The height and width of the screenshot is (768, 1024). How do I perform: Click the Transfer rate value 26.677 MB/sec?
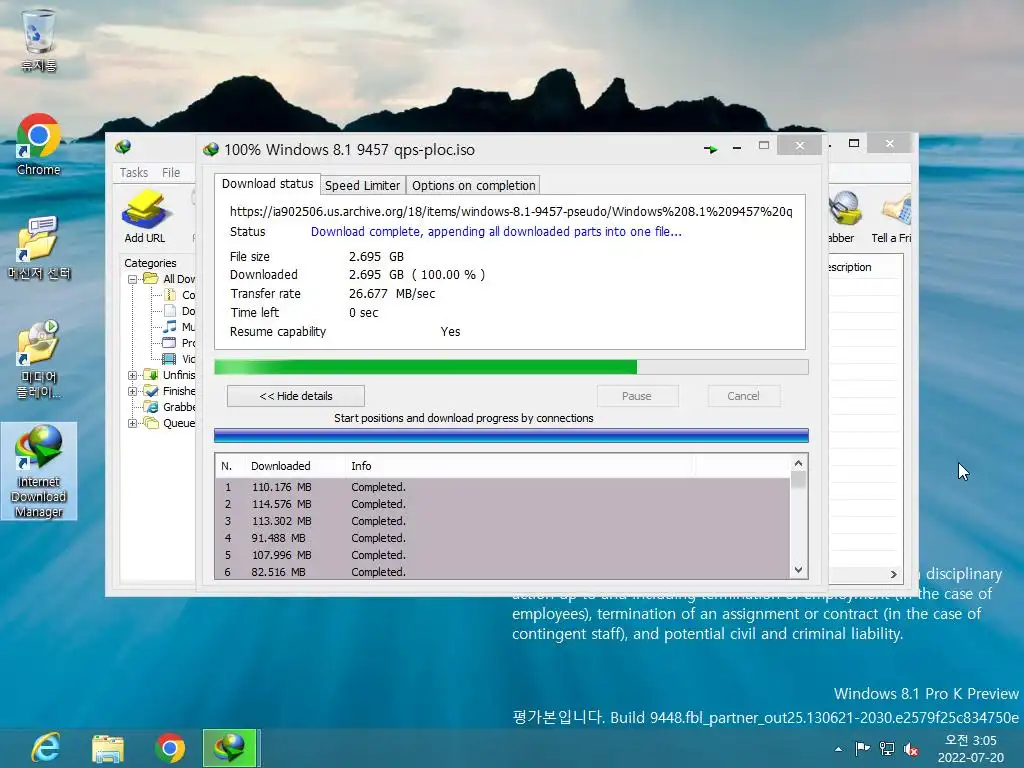tap(392, 294)
